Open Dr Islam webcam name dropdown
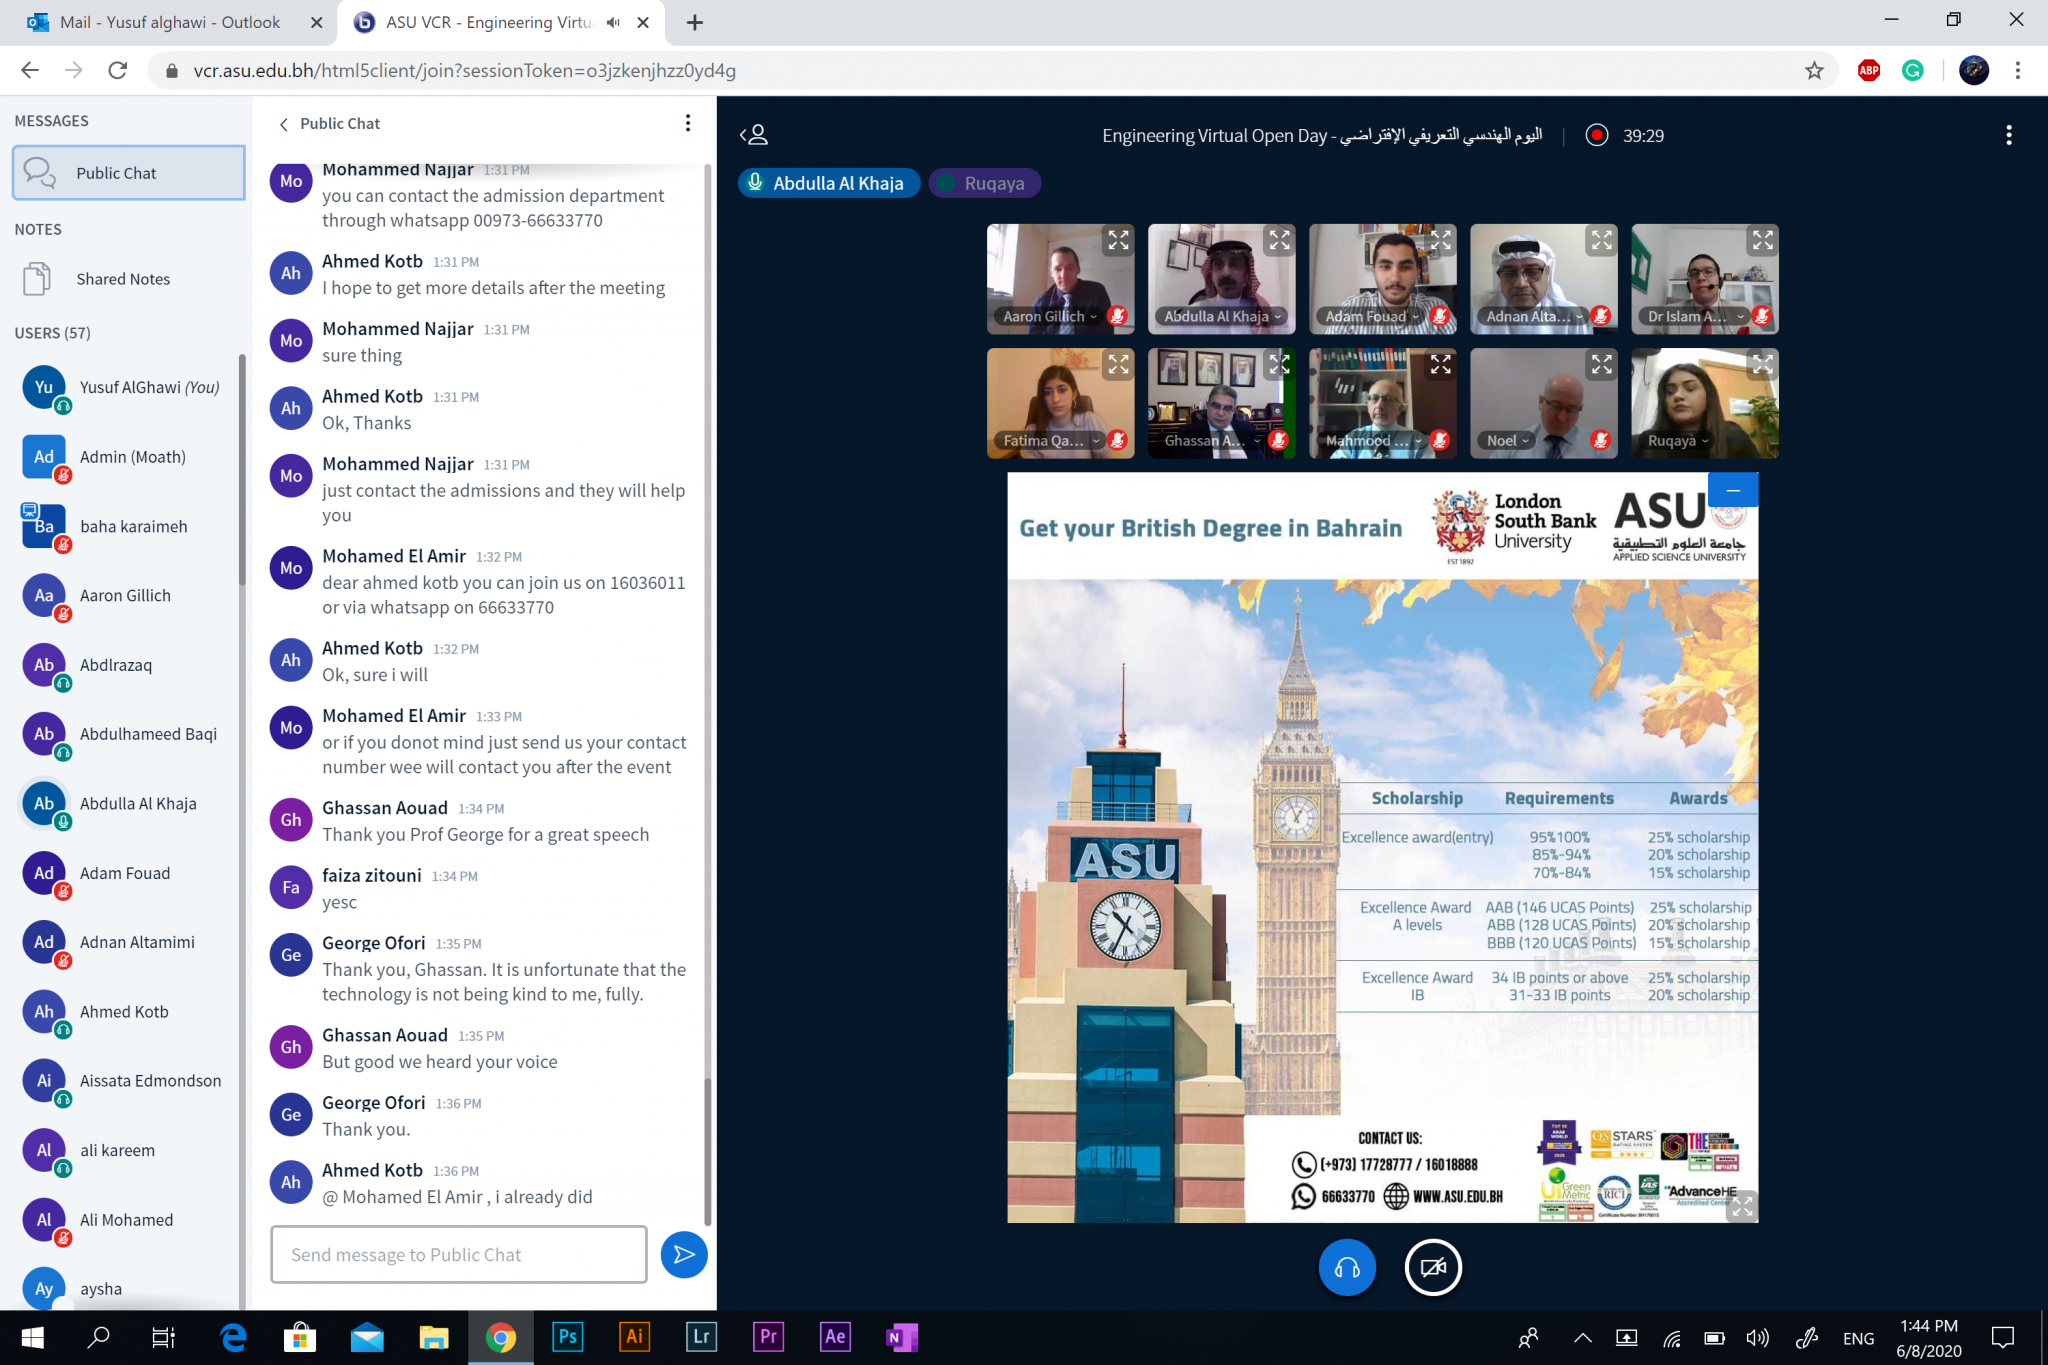Image resolution: width=2048 pixels, height=1365 pixels. (x=1696, y=316)
